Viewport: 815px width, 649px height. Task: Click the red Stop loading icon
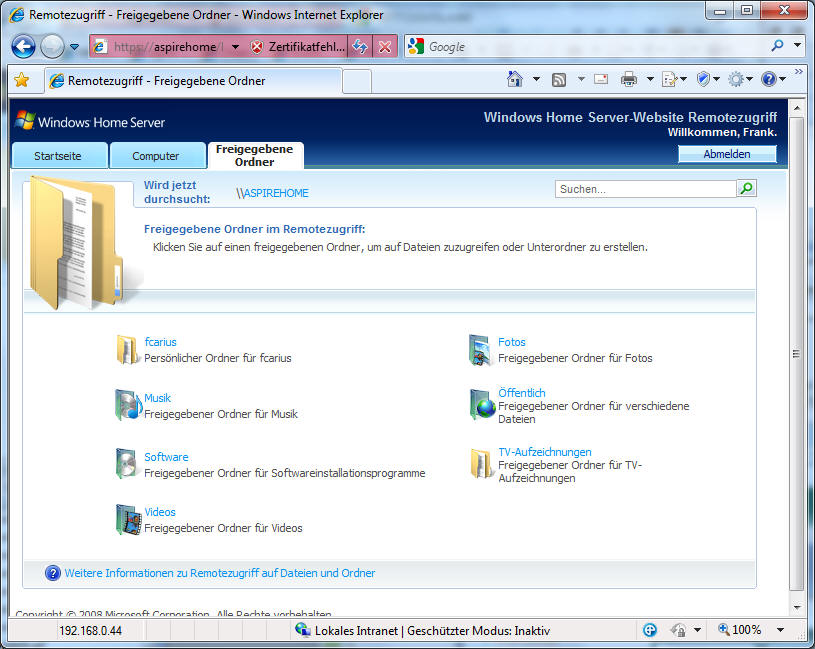385,47
